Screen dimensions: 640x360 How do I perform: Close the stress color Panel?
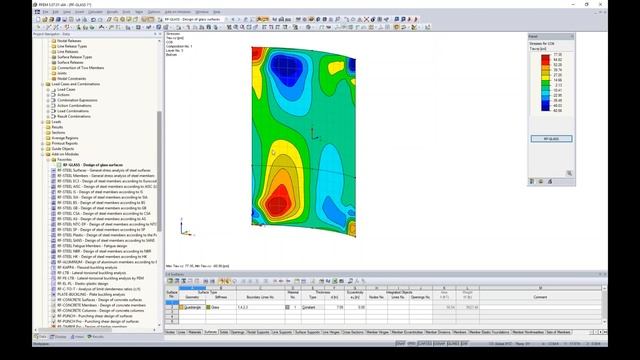(572, 36)
